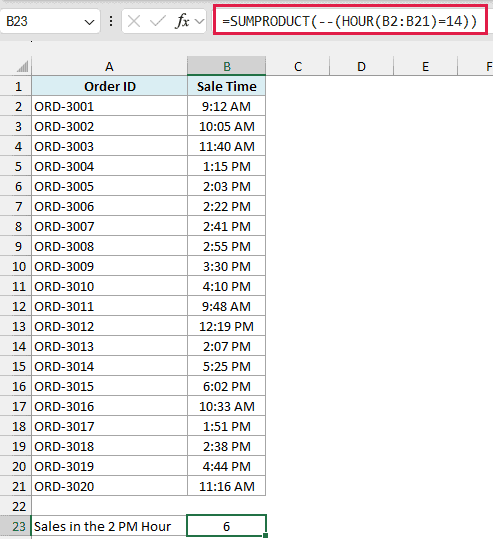This screenshot has height=539, width=493.
Task: Select the 4:10 PM time cell
Action: (227, 286)
